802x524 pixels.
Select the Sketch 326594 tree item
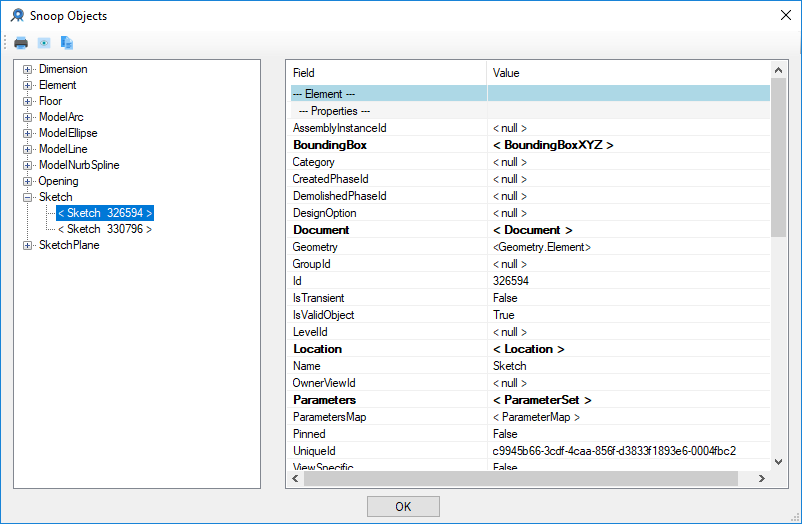pyautogui.click(x=104, y=213)
